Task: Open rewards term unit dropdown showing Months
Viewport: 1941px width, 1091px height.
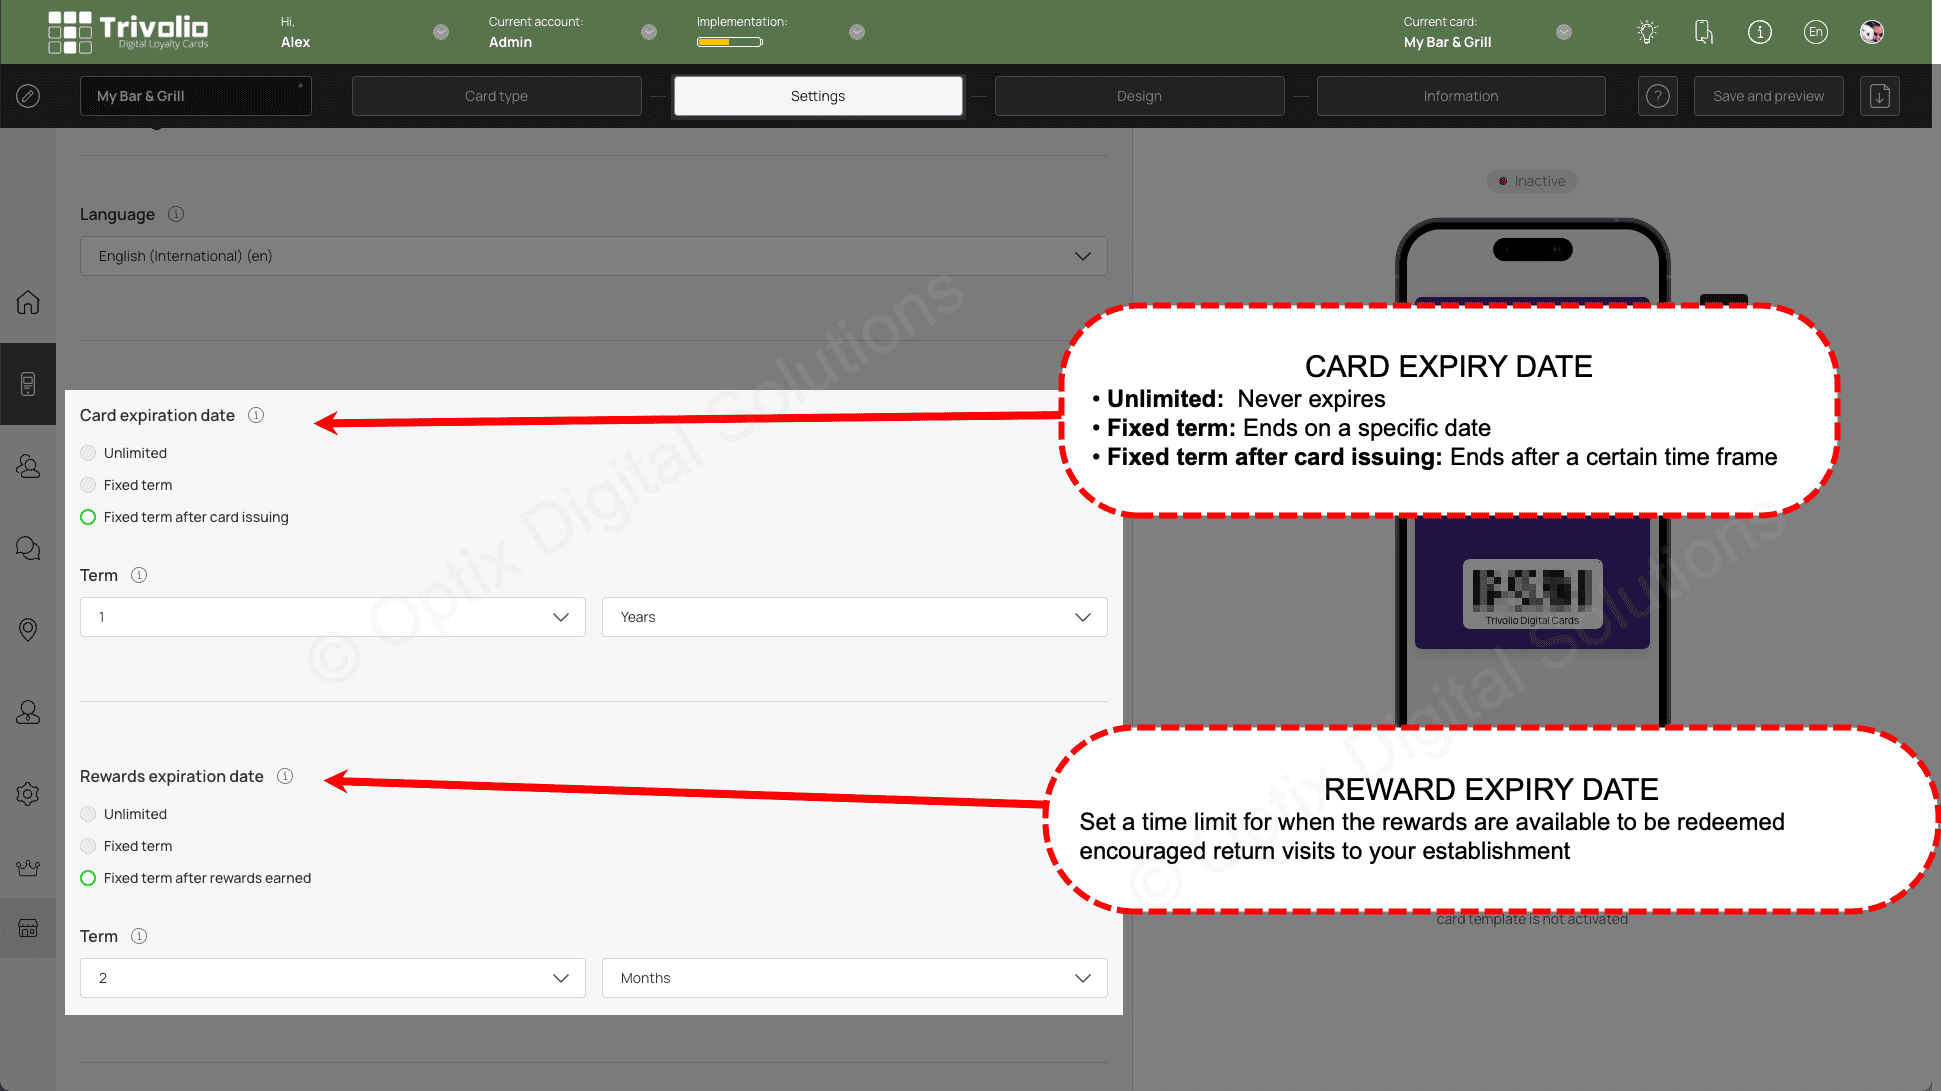Action: (x=854, y=978)
